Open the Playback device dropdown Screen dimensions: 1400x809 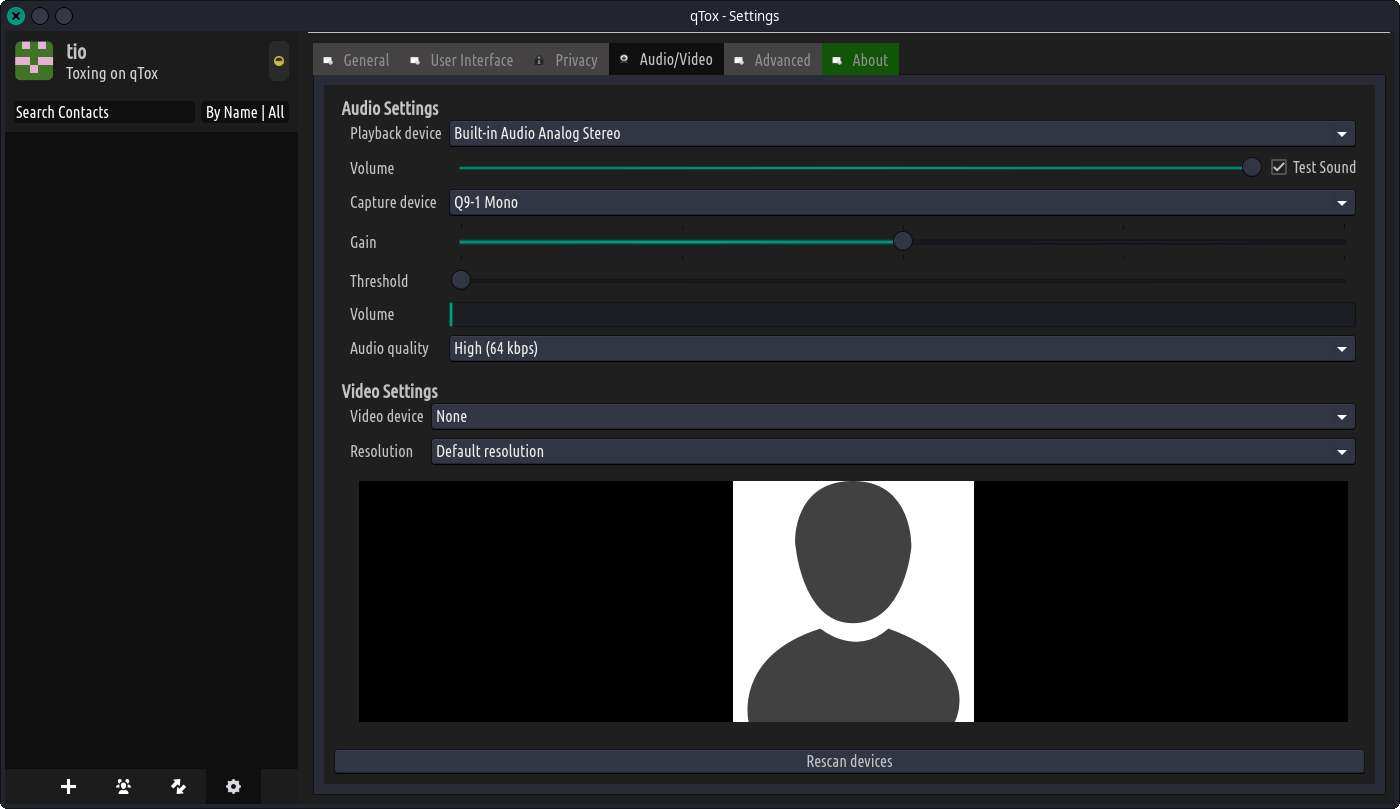pos(901,134)
